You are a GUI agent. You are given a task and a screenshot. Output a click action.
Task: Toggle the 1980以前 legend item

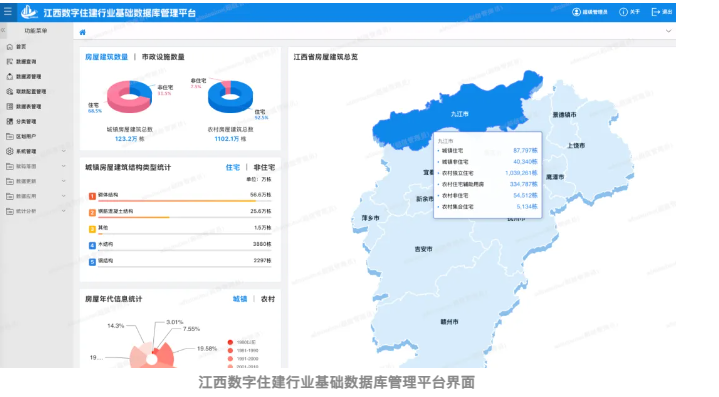(242, 342)
